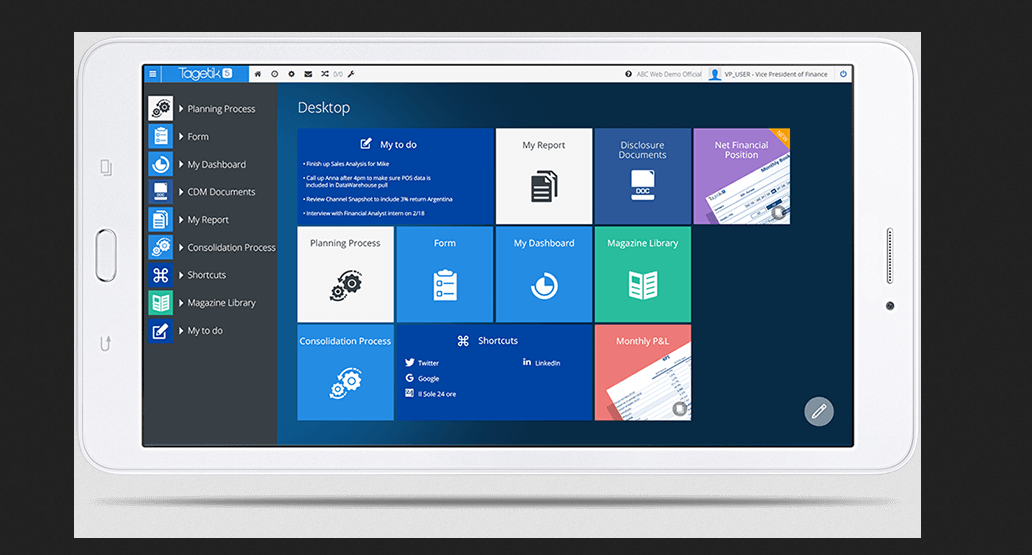Select My to do sidebar item
Viewport: 1032px width, 555px height.
[x=205, y=331]
